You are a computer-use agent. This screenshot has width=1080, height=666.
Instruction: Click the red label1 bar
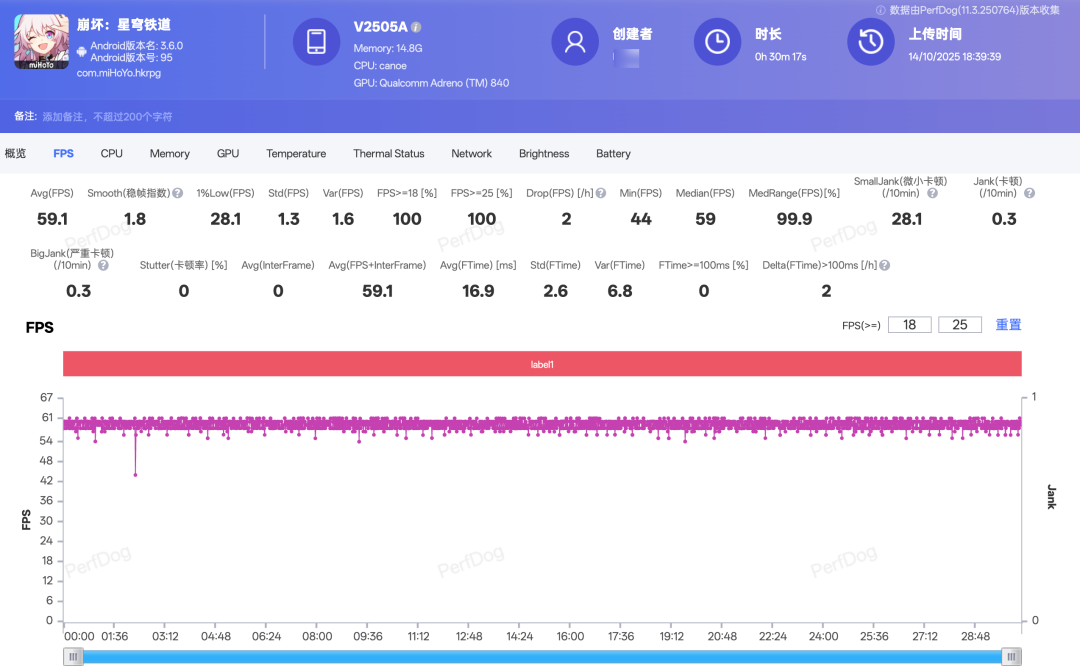point(541,364)
